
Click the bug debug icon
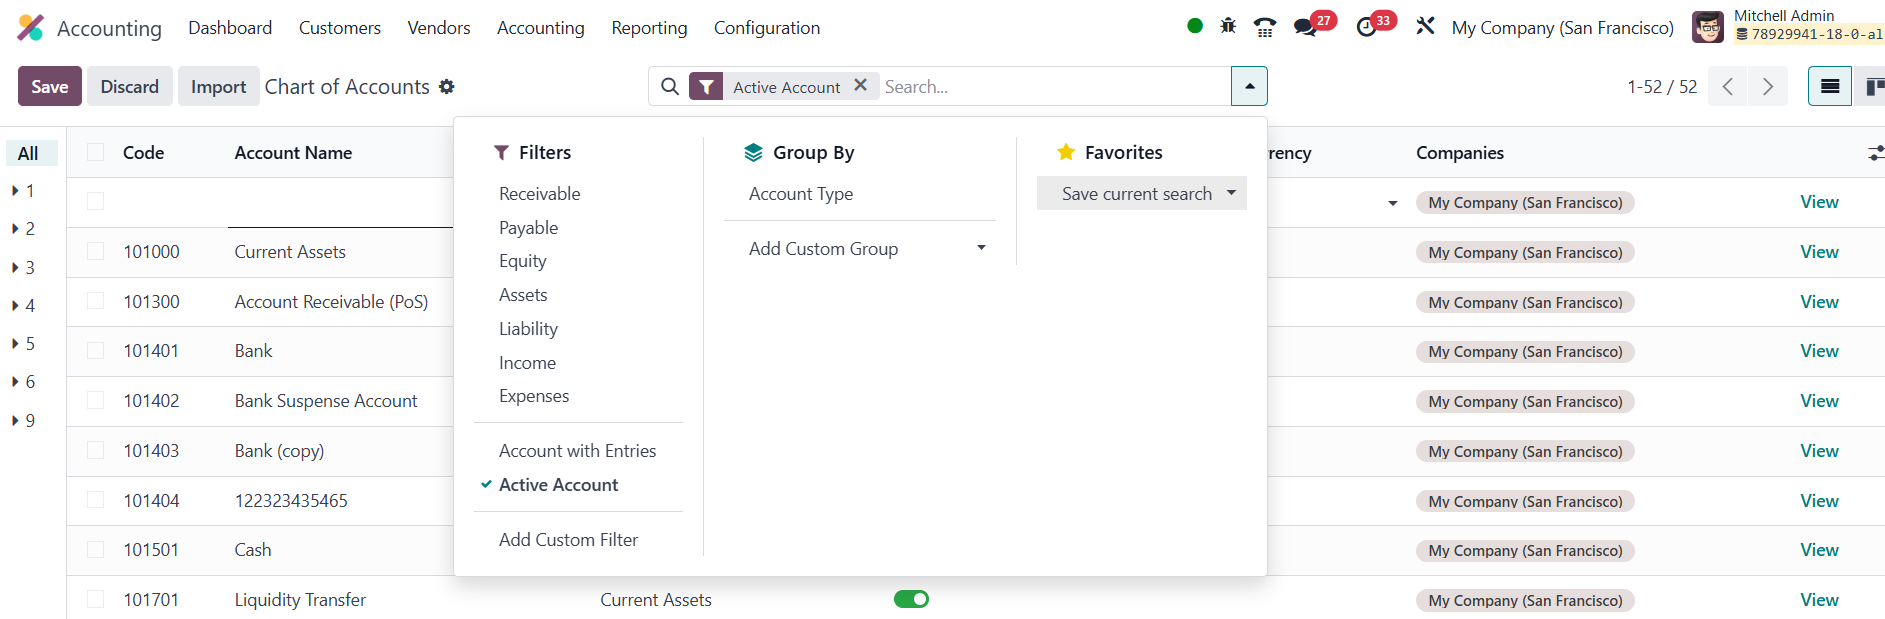pyautogui.click(x=1228, y=26)
